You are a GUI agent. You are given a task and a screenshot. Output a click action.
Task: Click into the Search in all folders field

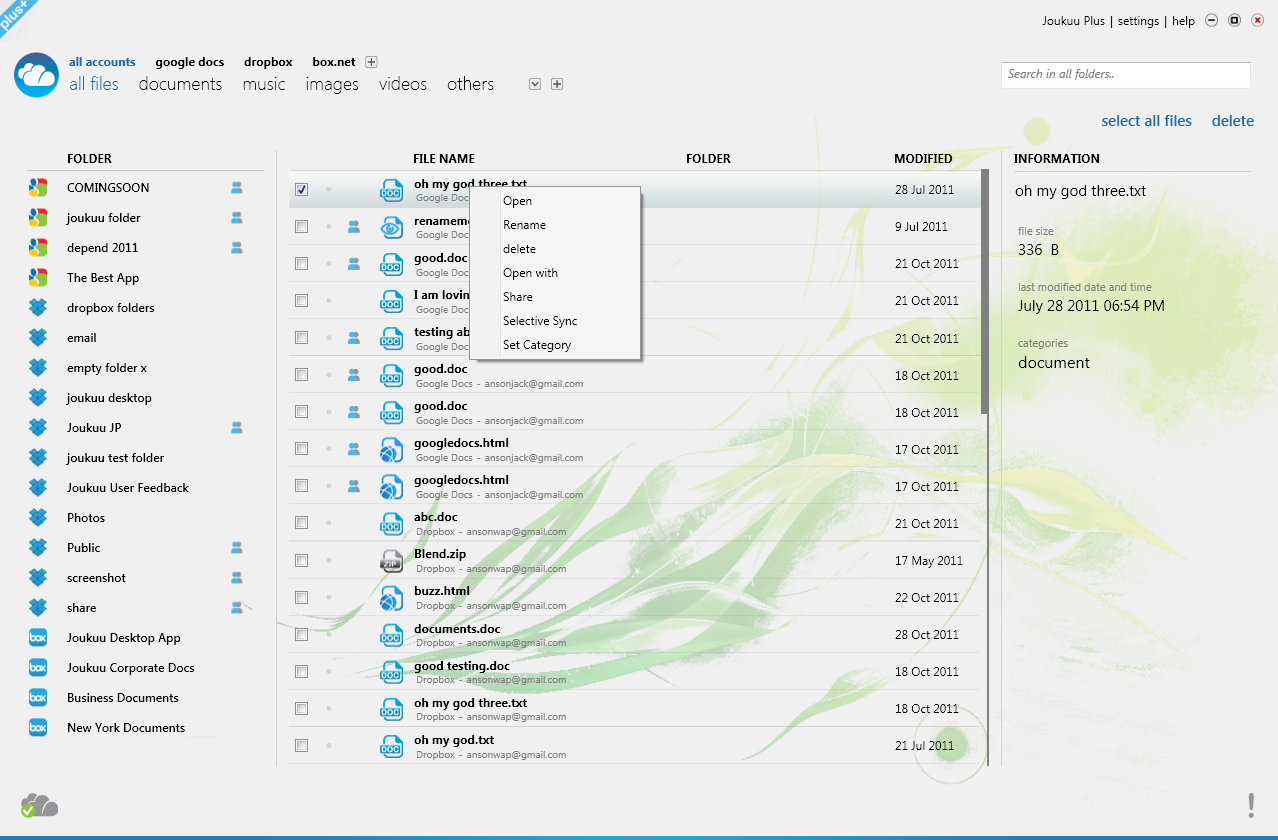1126,75
